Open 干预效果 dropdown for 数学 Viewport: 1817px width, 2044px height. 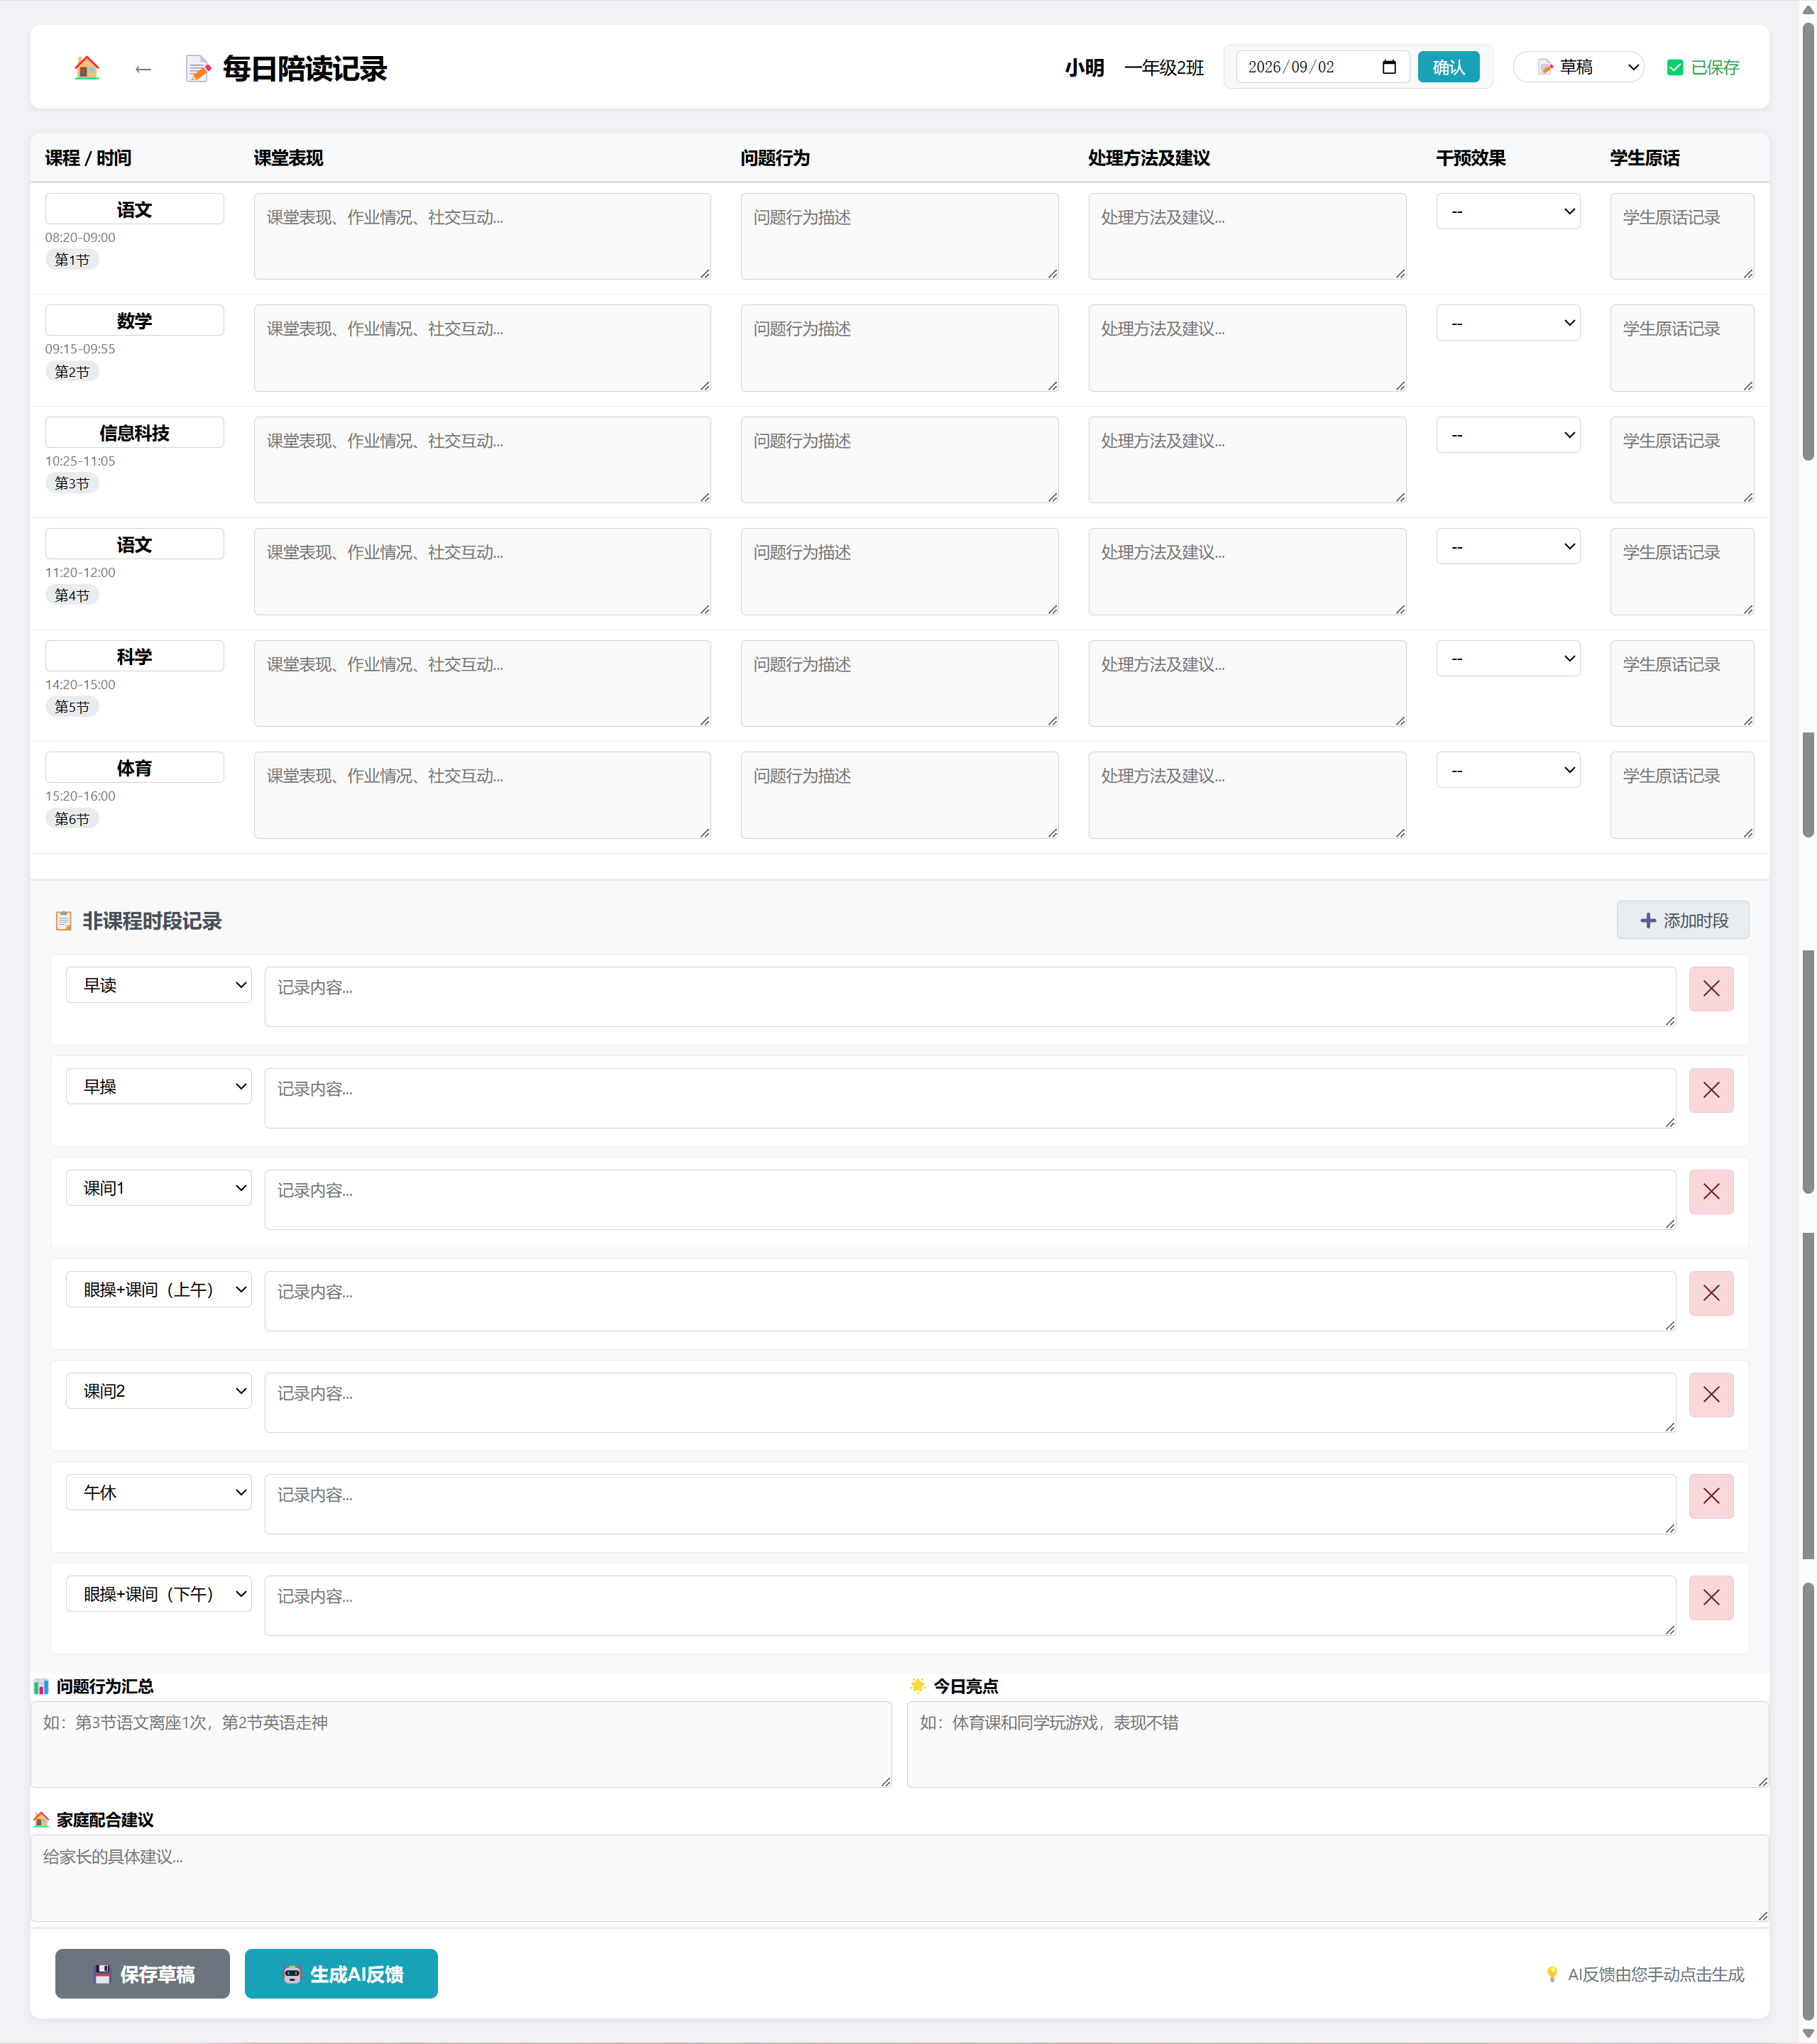pyautogui.click(x=1507, y=323)
